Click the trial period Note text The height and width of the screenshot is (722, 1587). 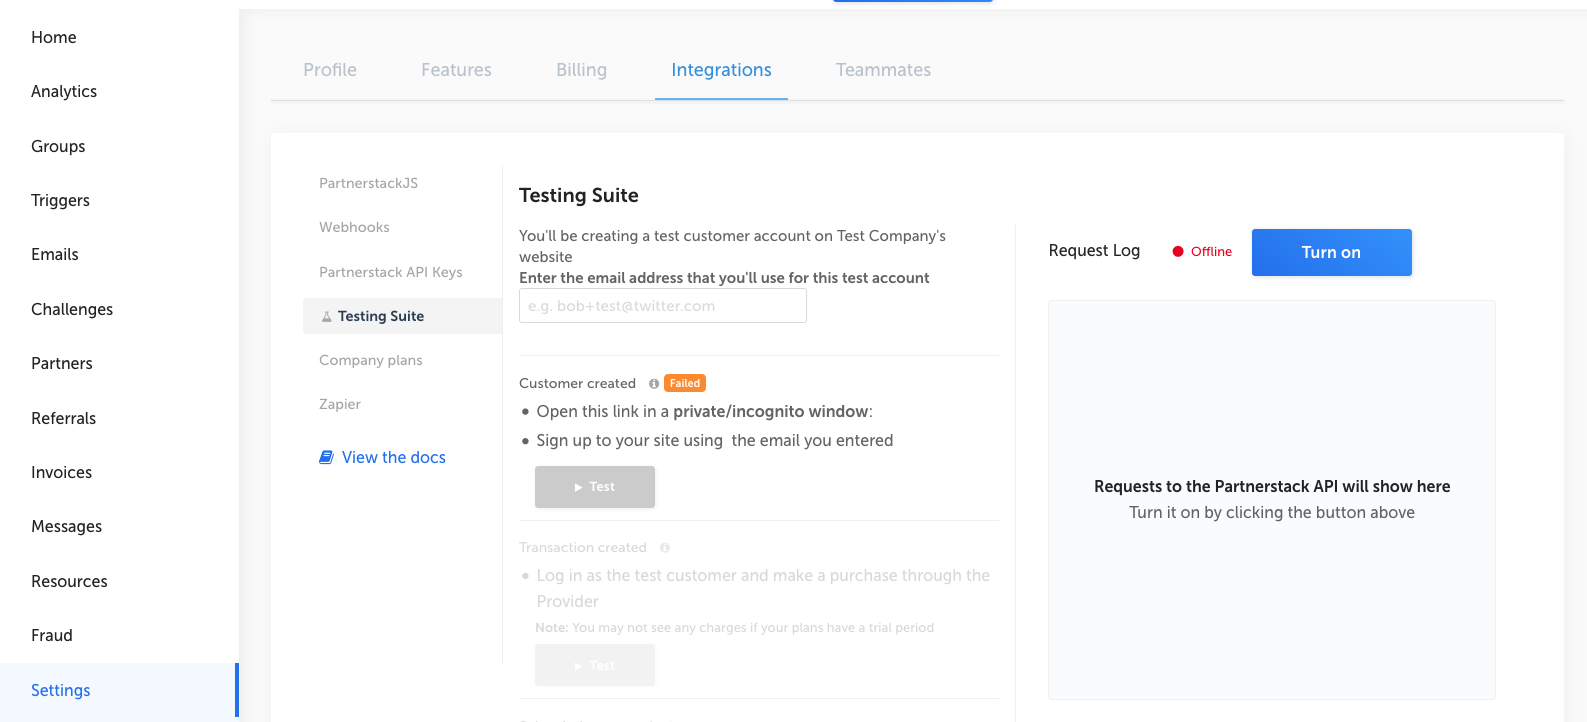point(734,628)
